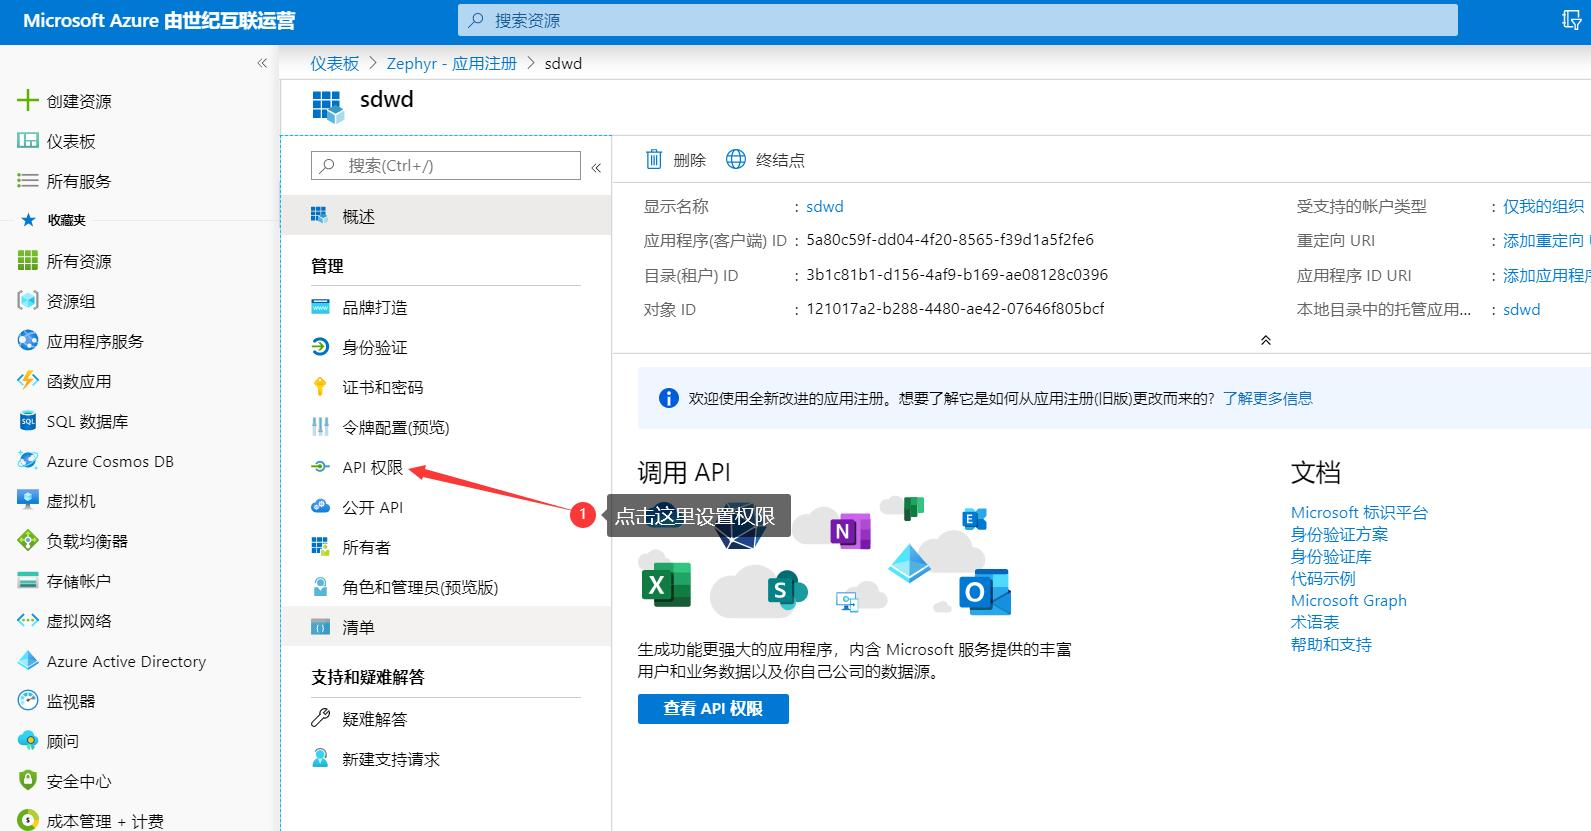Open the 新建支持请求 menu item

pos(446,759)
